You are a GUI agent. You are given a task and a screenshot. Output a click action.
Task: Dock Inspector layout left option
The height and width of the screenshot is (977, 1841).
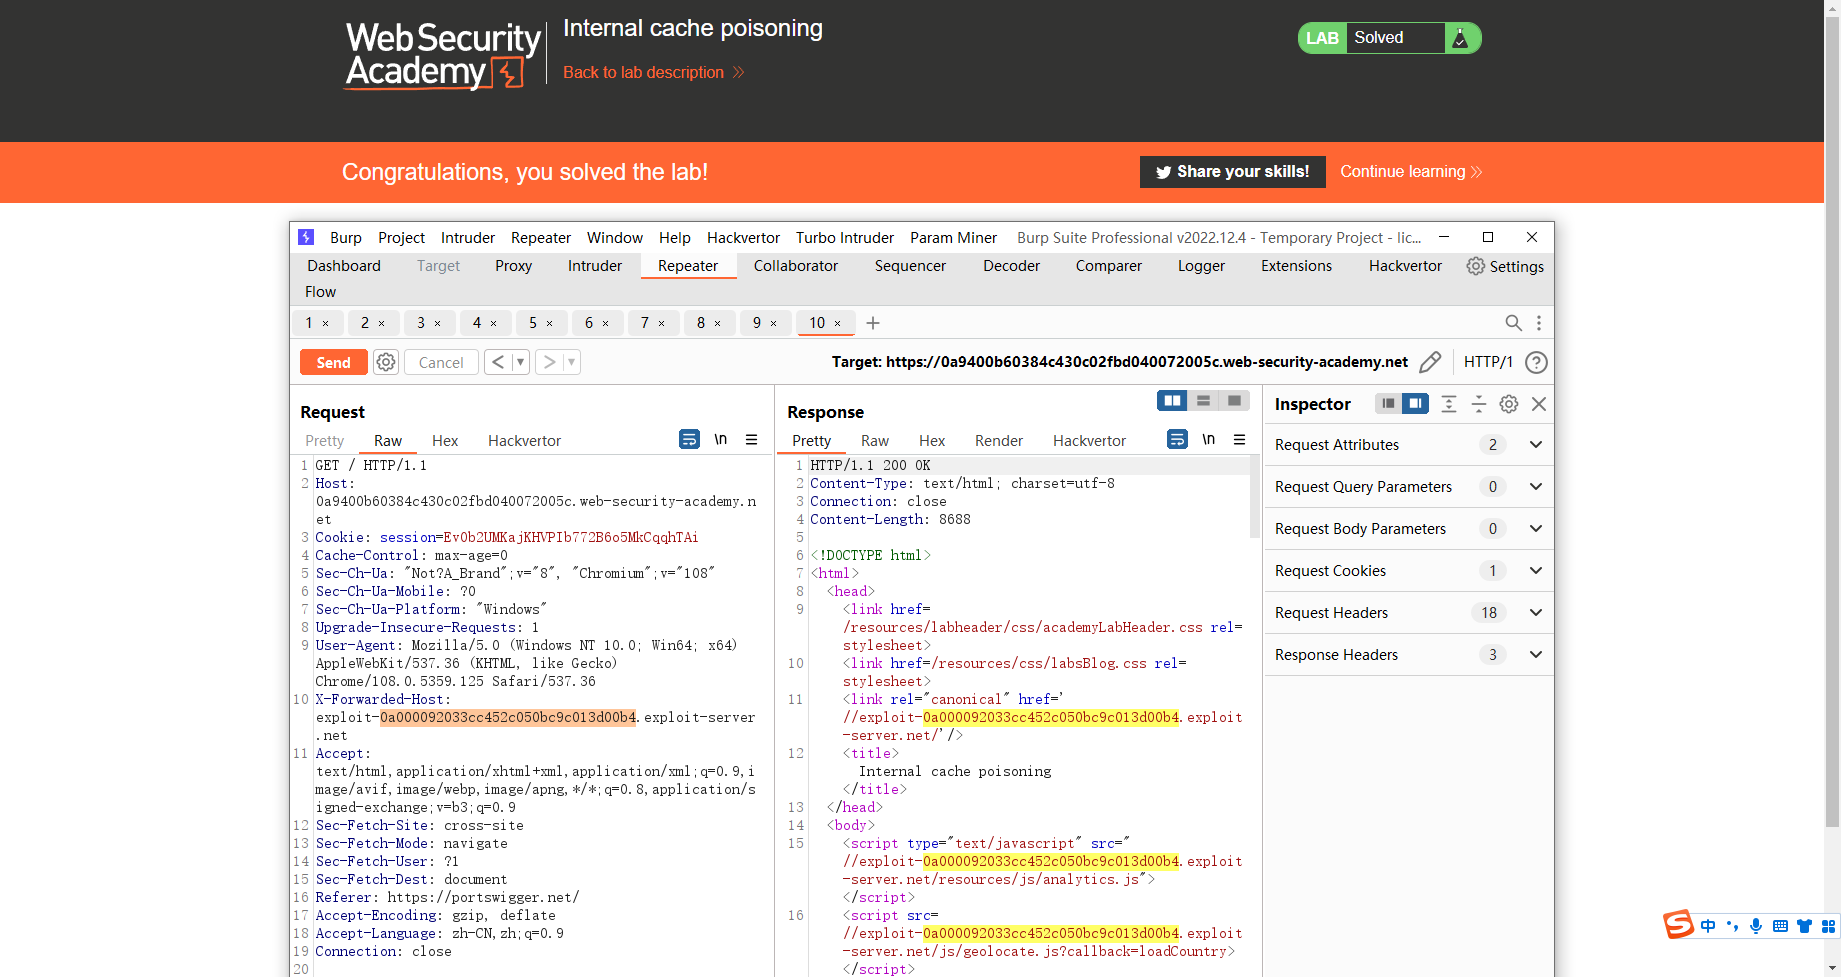(x=1388, y=404)
